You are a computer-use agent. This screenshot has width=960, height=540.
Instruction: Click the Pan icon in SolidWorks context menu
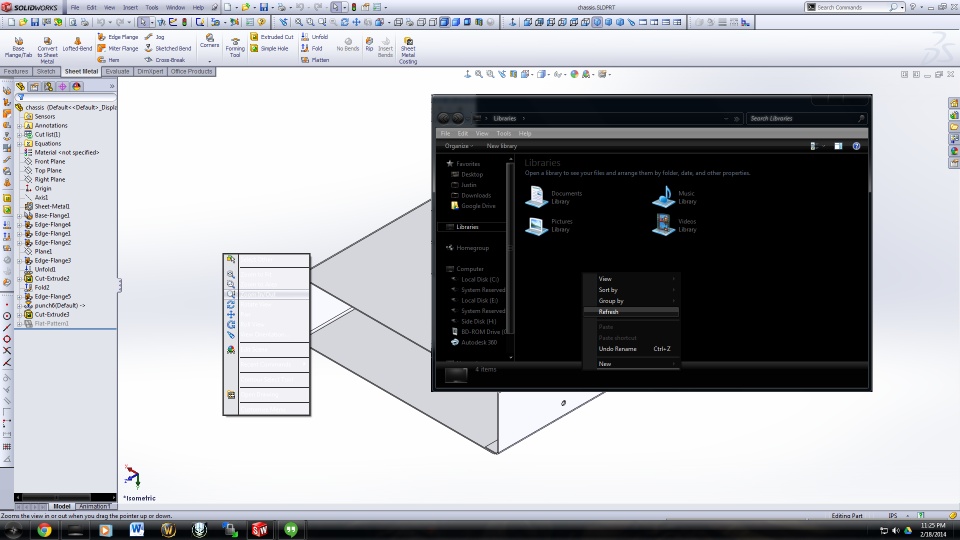pos(231,314)
